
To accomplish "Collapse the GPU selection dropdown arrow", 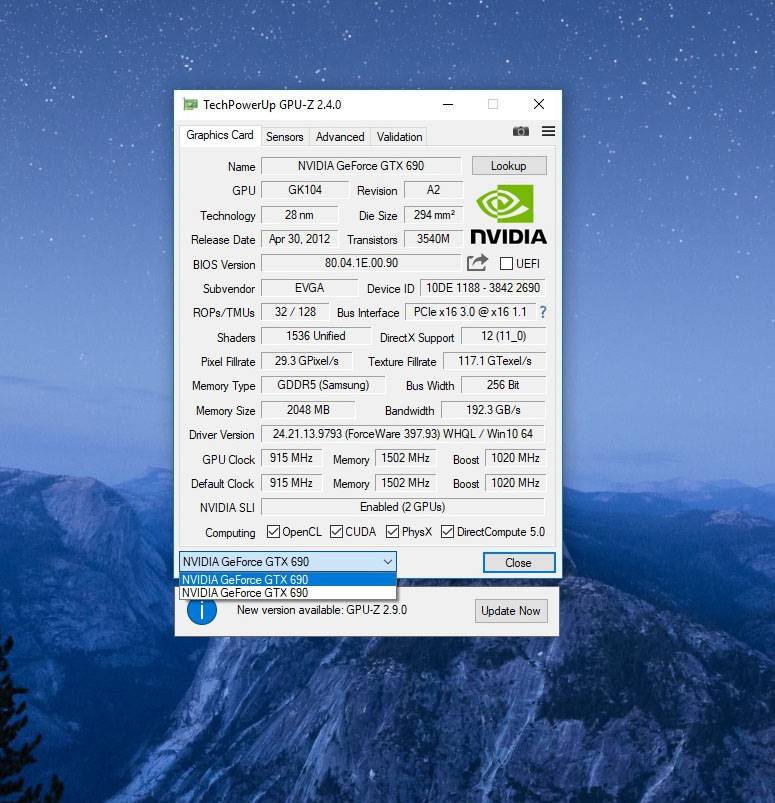I will coord(388,562).
